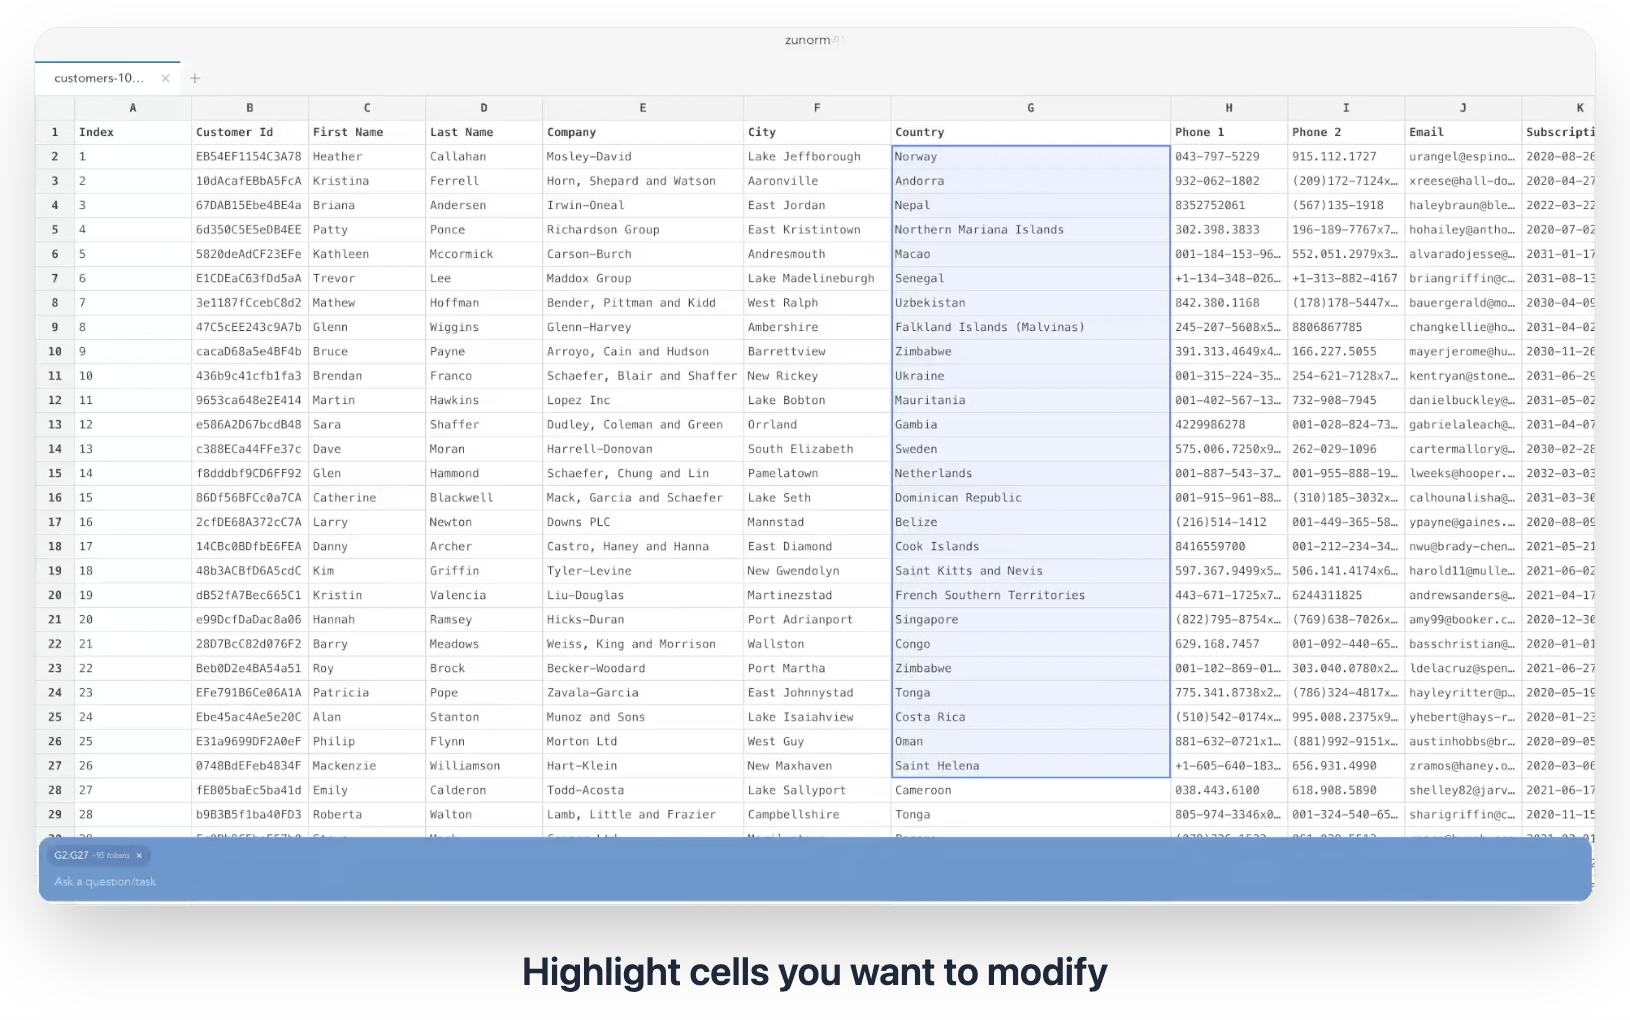
Task: Select column F header
Action: point(817,108)
